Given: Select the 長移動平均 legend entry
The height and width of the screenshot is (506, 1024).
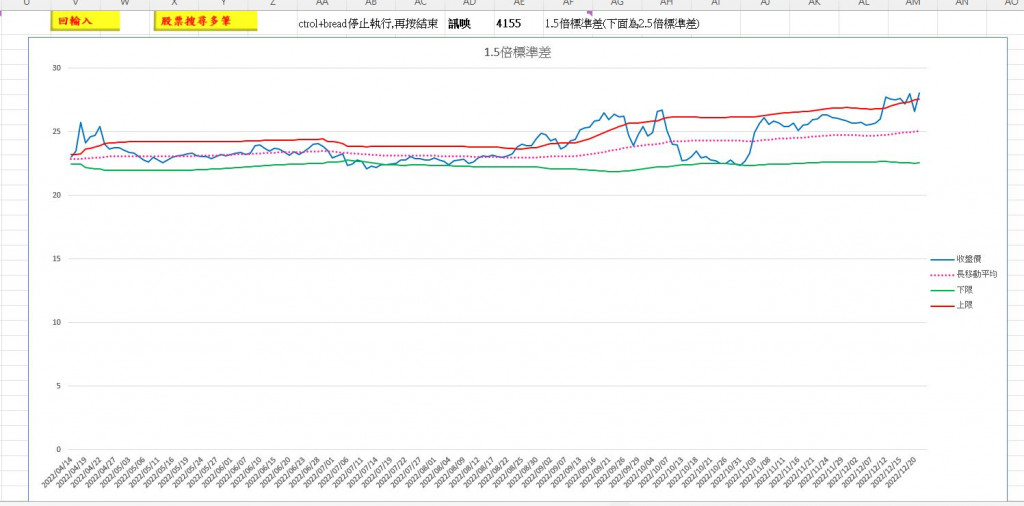Looking at the screenshot, I should click(x=976, y=274).
